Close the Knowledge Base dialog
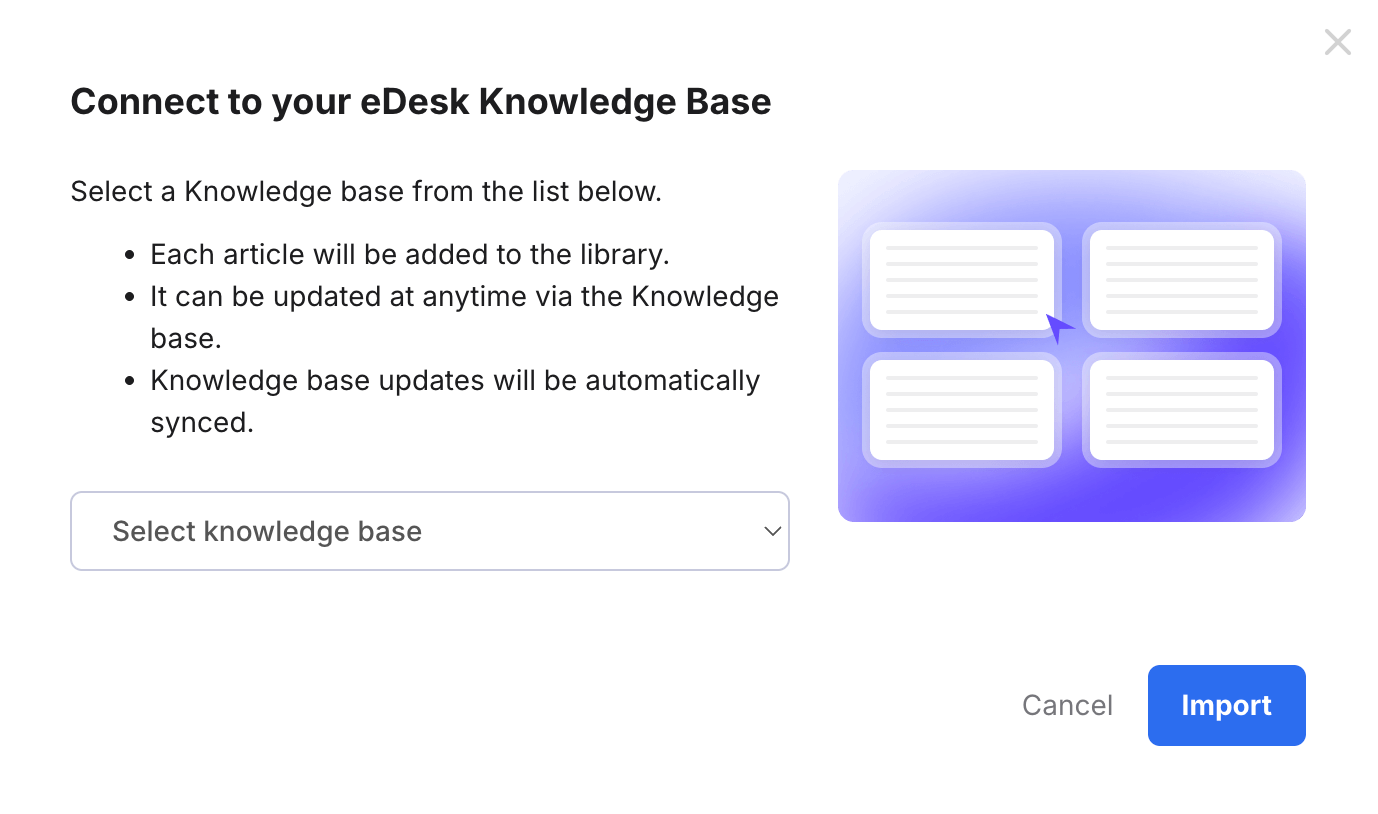Image resolution: width=1378 pixels, height=814 pixels. click(1337, 42)
